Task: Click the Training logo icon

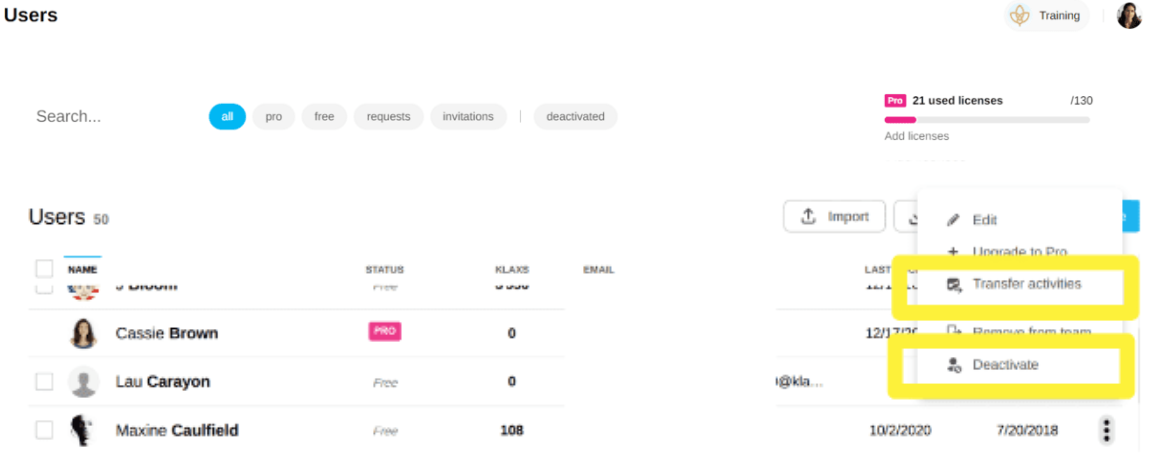Action: click(1020, 16)
